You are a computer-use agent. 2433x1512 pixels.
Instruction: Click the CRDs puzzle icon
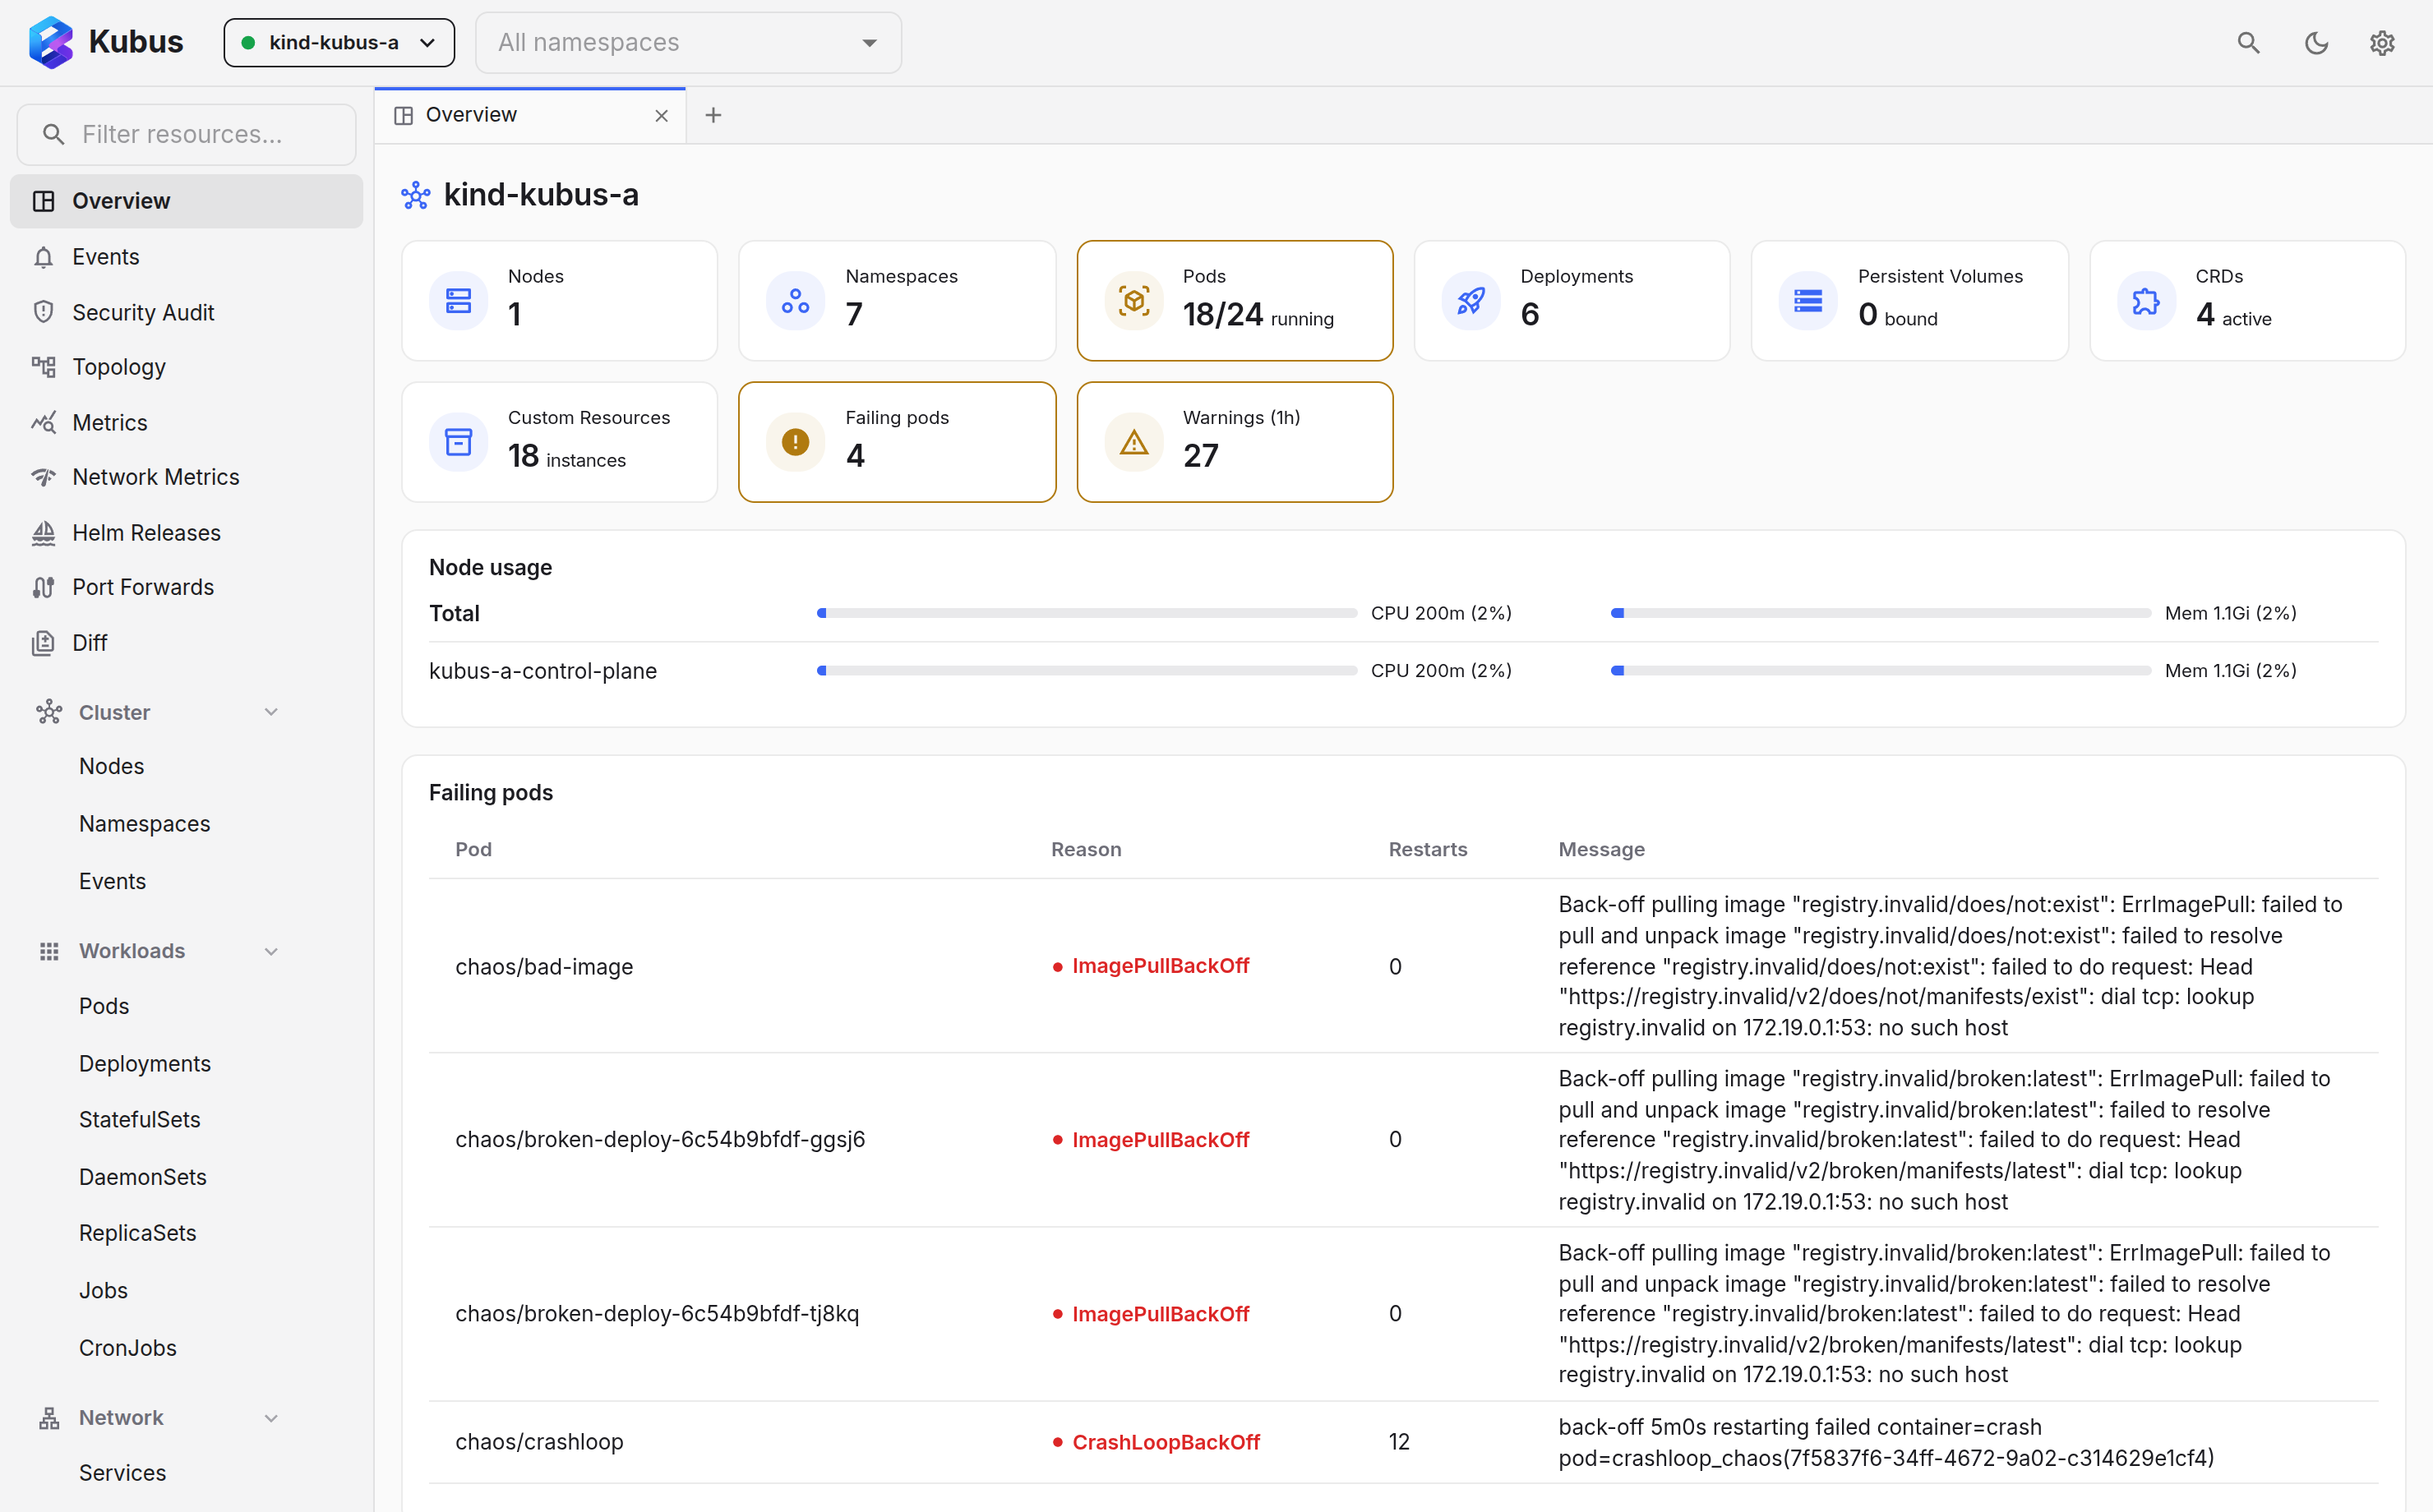click(2146, 300)
